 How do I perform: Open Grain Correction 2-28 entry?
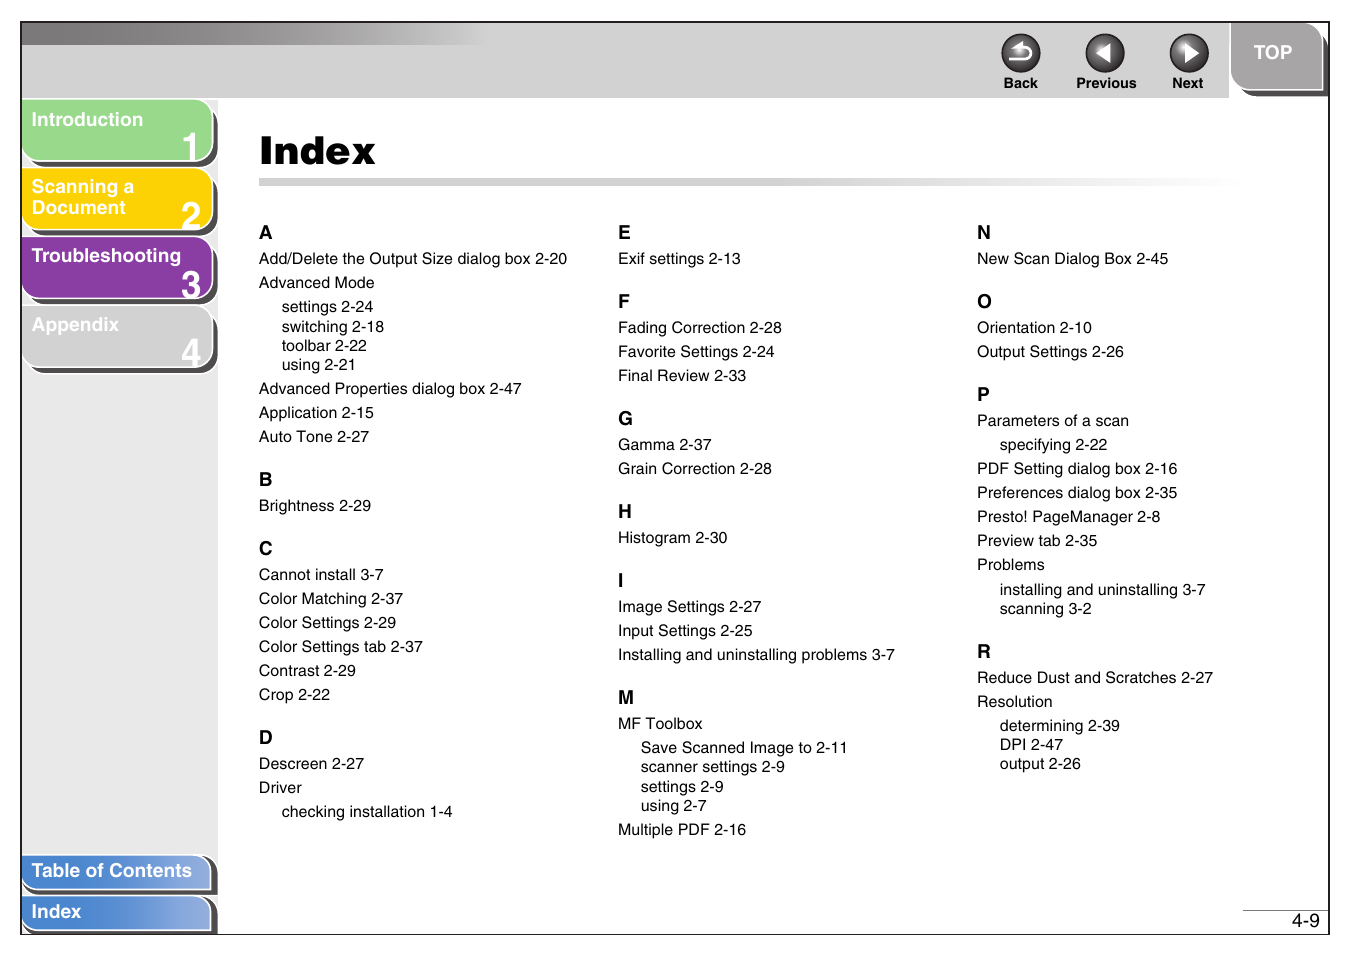(695, 469)
